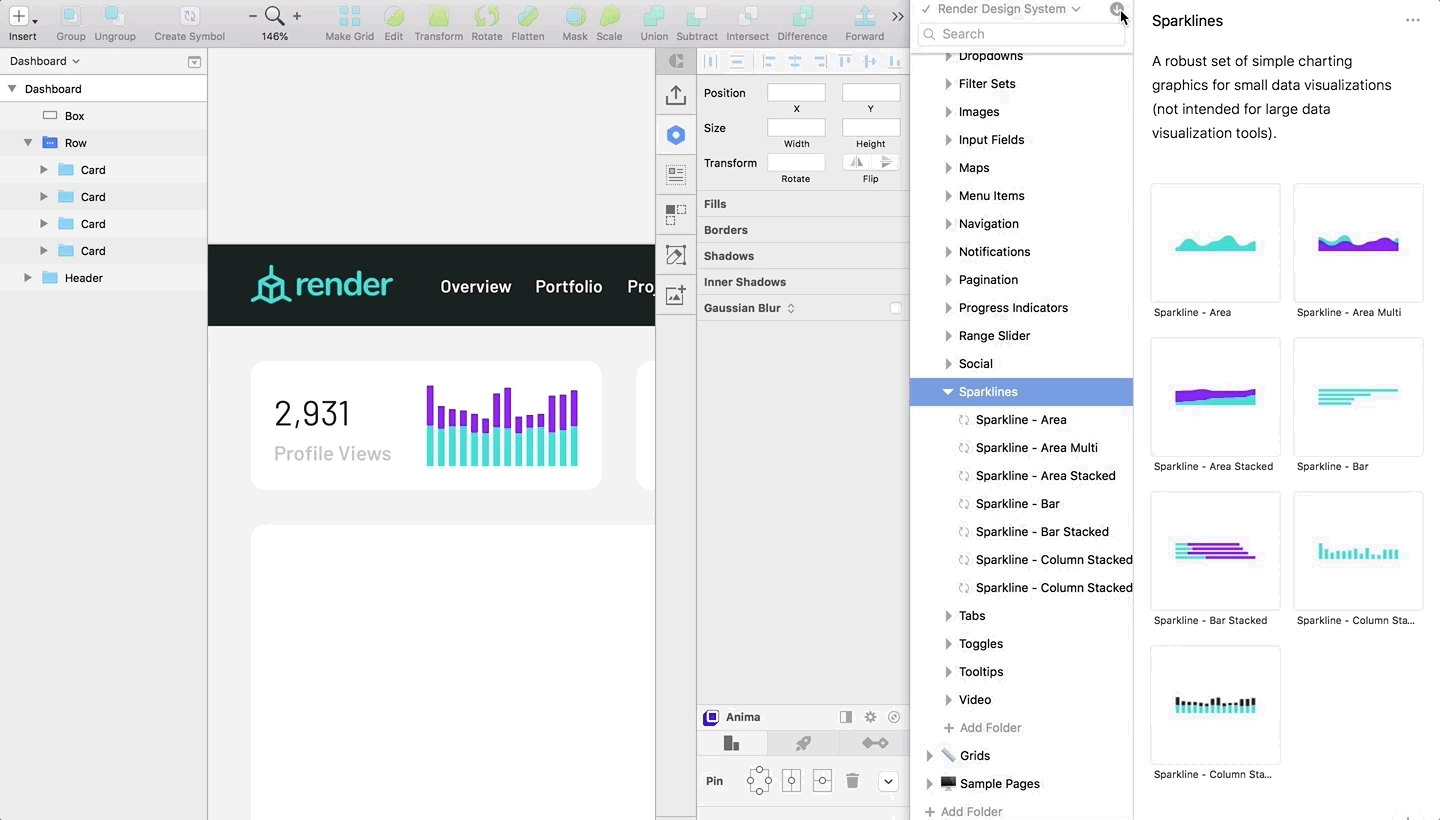Select the Sparkline - Area thumbnail
Viewport: 1440px width, 820px height.
pos(1215,243)
